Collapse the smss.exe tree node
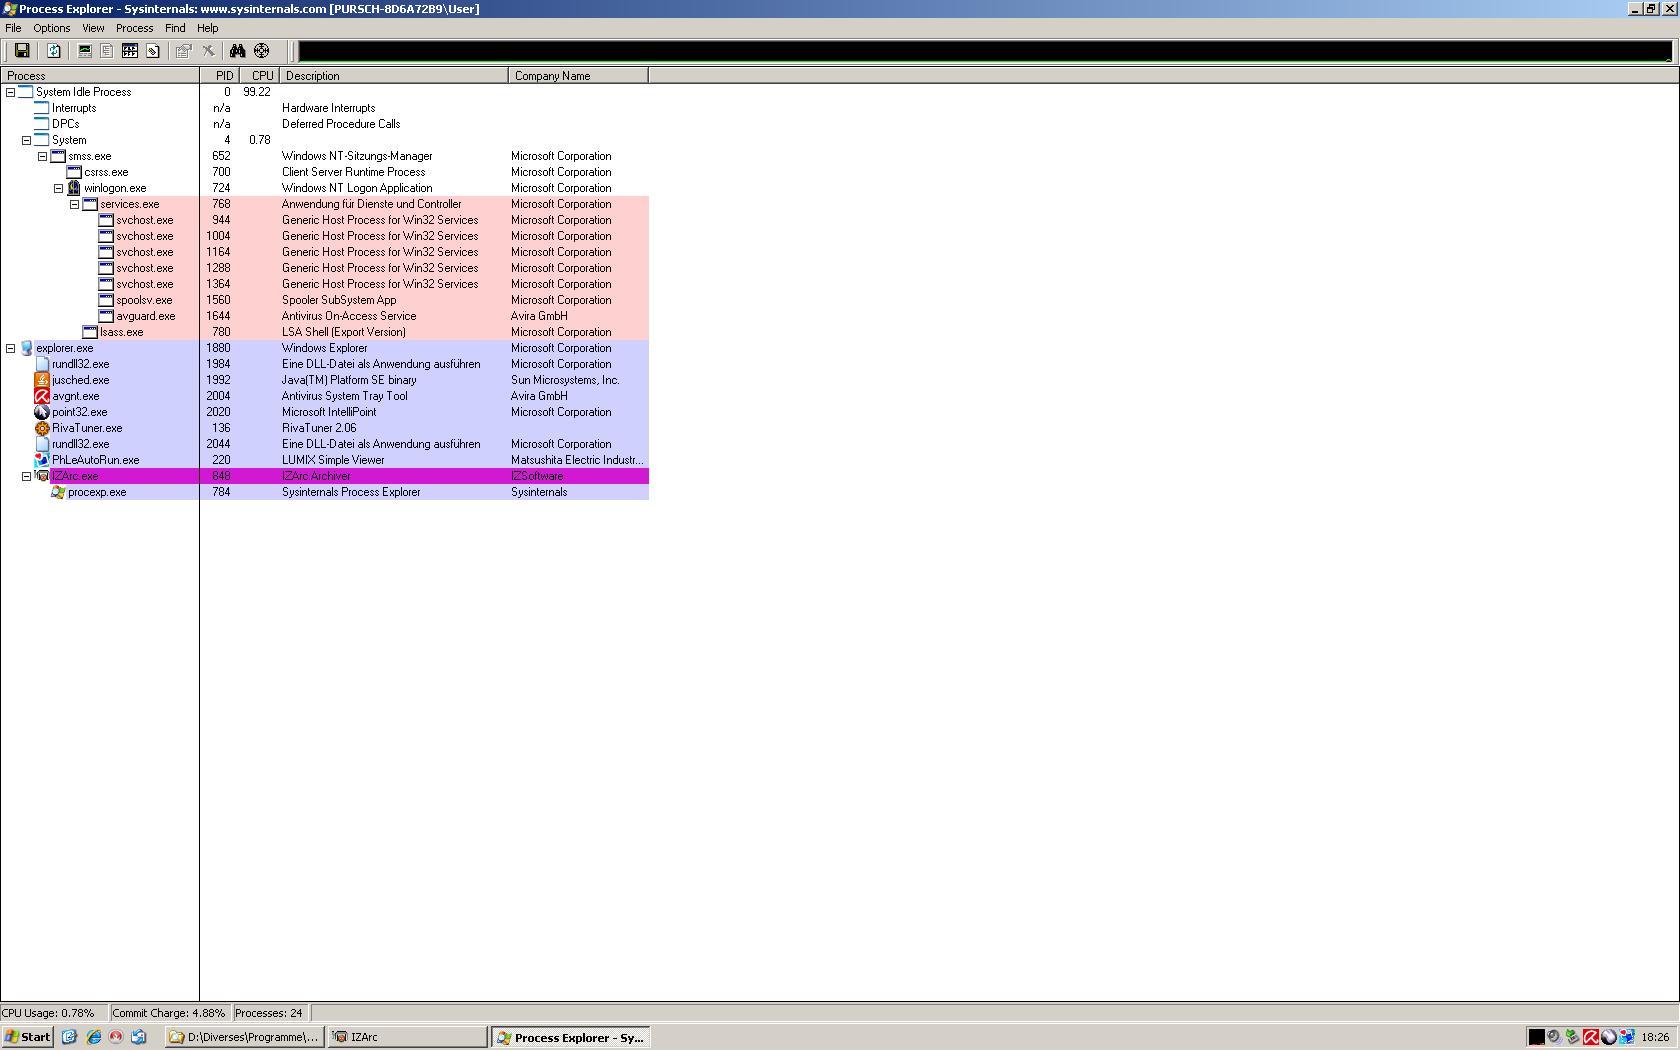The height and width of the screenshot is (1050, 1680). pos(42,156)
